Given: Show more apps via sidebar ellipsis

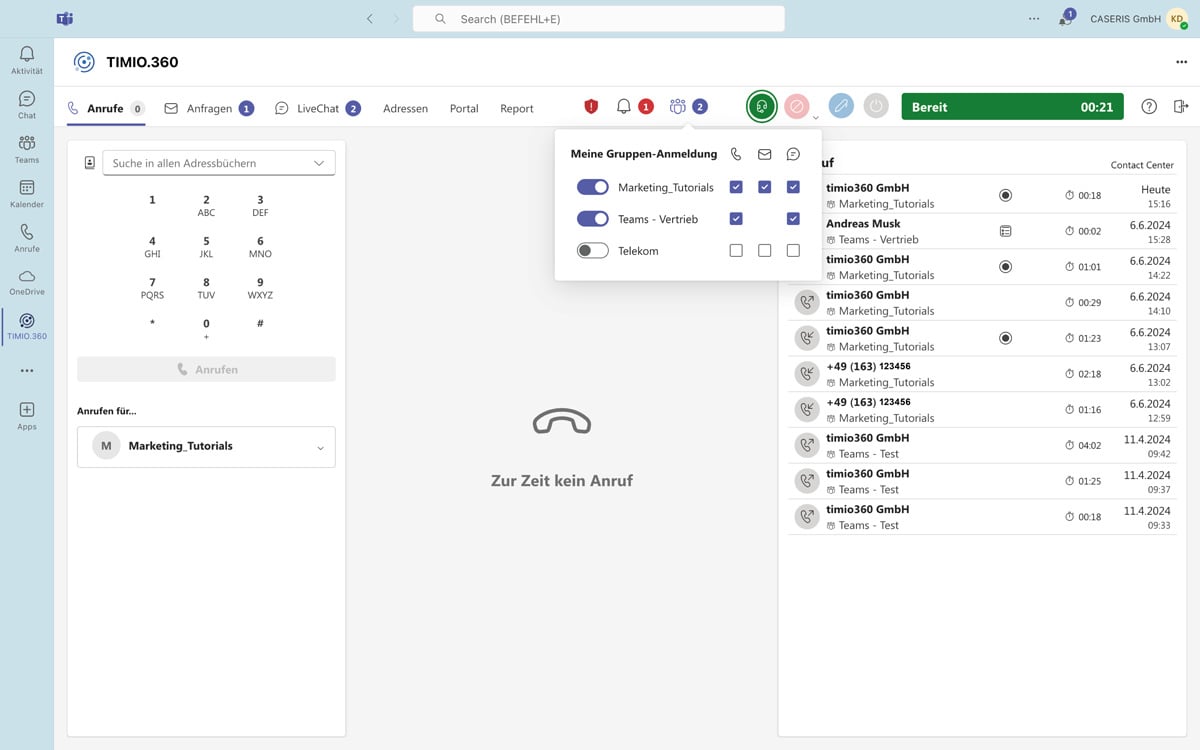Looking at the screenshot, I should coord(27,370).
